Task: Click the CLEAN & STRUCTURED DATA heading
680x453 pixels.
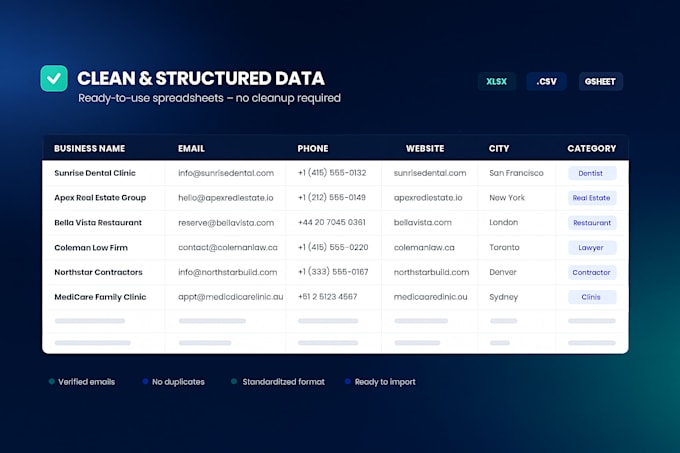Action: (x=201, y=78)
